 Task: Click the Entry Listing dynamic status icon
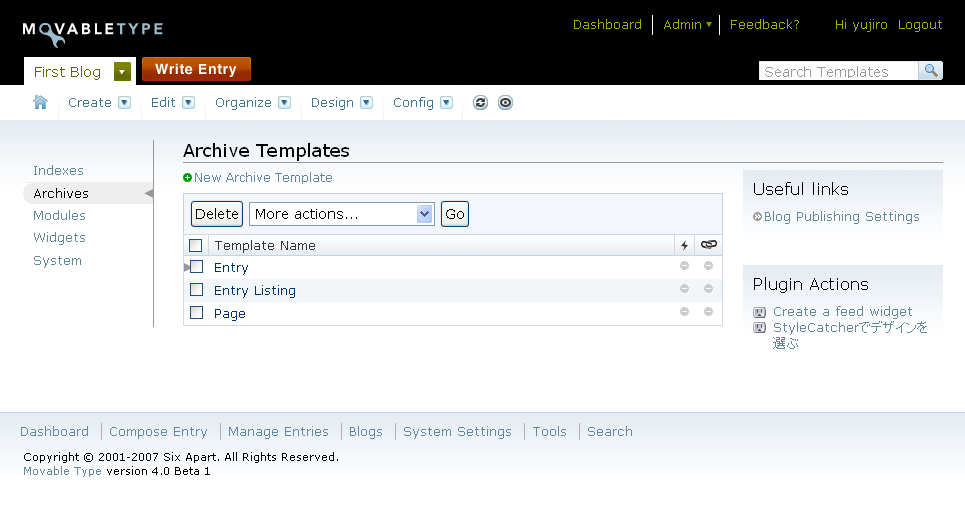click(684, 289)
